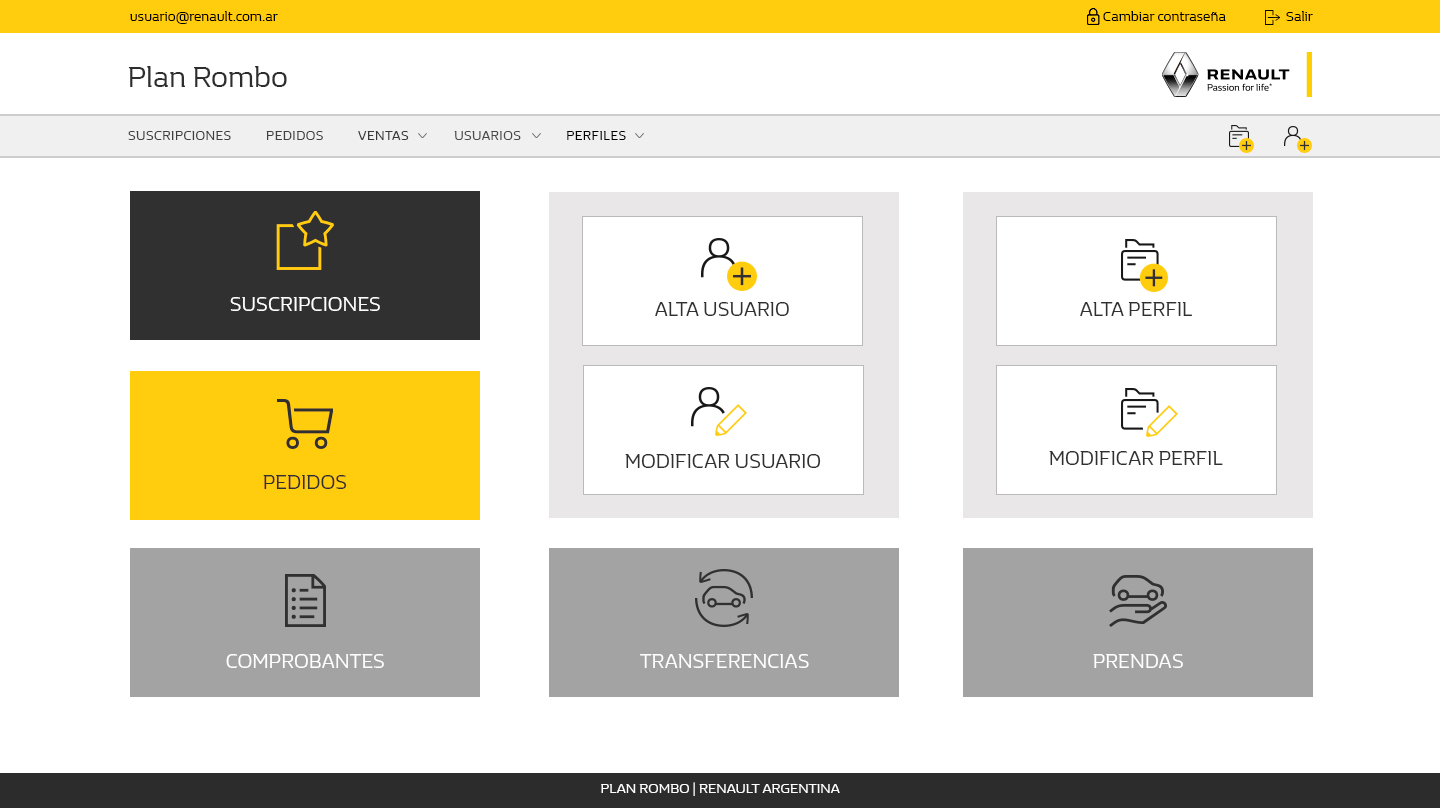Select the Modificar Usuario edit-user icon

tap(722, 410)
